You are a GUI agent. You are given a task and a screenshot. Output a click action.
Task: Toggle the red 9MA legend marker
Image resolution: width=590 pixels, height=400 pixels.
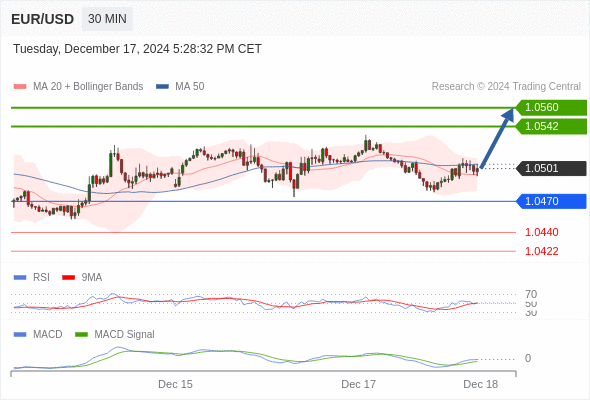(68, 278)
